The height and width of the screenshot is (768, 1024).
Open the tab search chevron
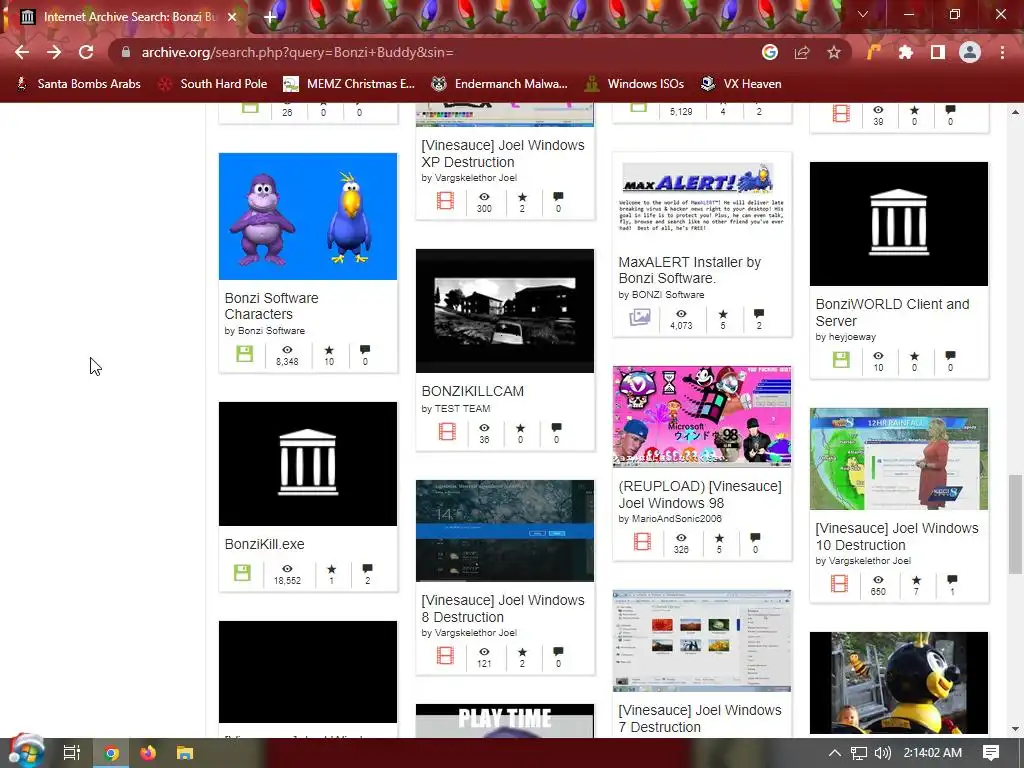click(863, 14)
